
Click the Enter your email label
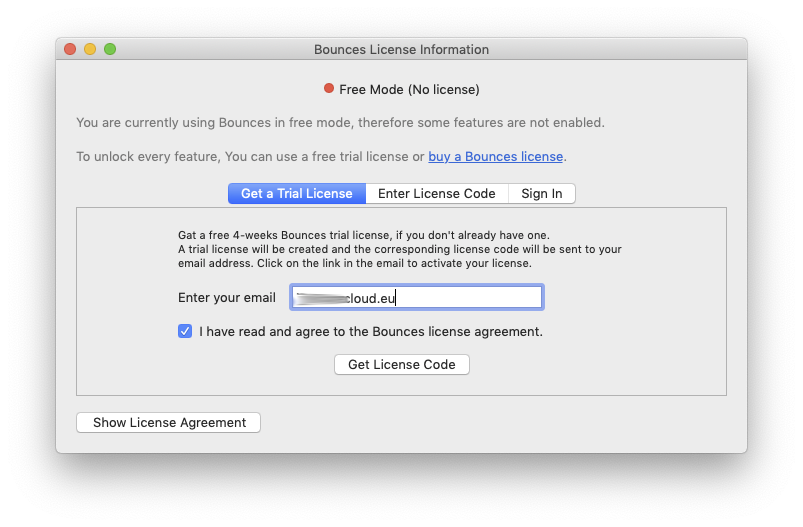tap(227, 298)
